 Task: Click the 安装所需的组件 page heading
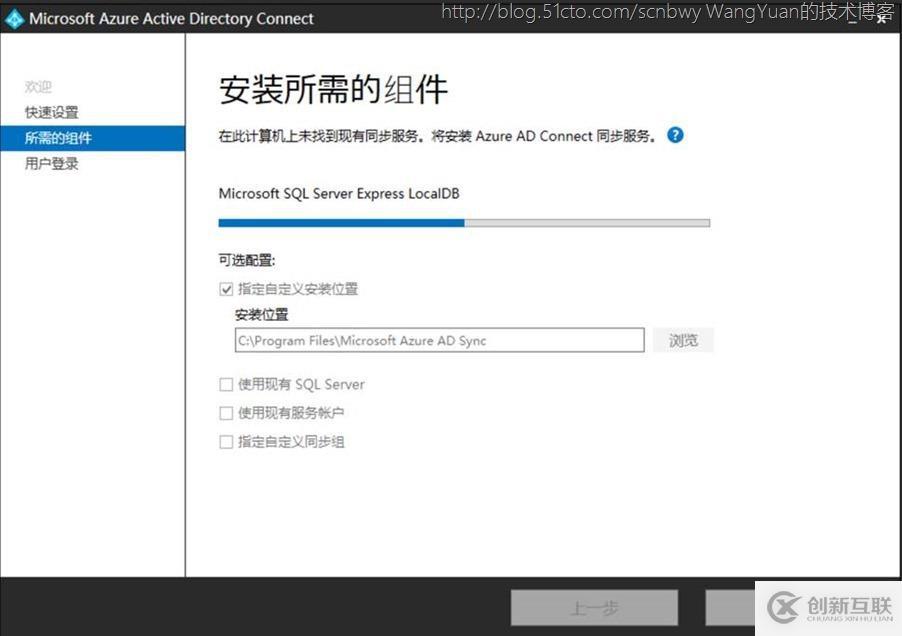pos(333,90)
